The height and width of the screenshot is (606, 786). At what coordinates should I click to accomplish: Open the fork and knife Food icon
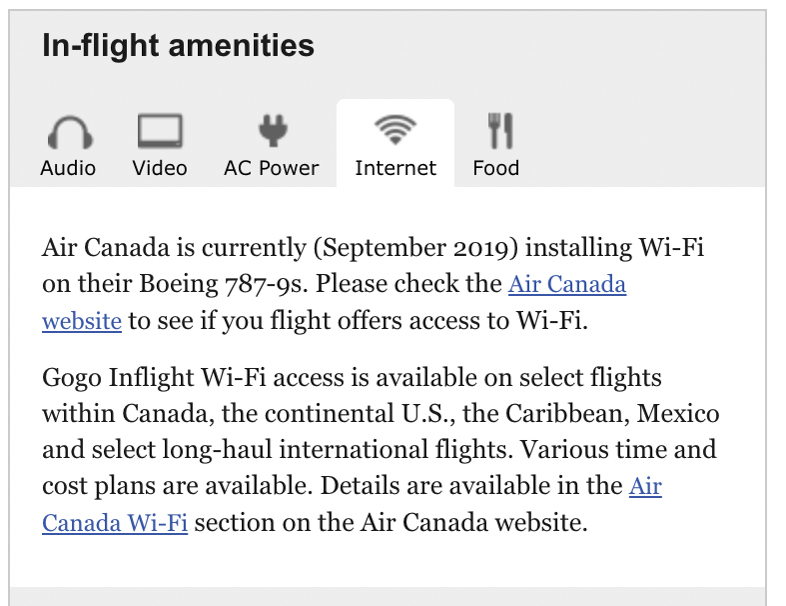tap(499, 131)
